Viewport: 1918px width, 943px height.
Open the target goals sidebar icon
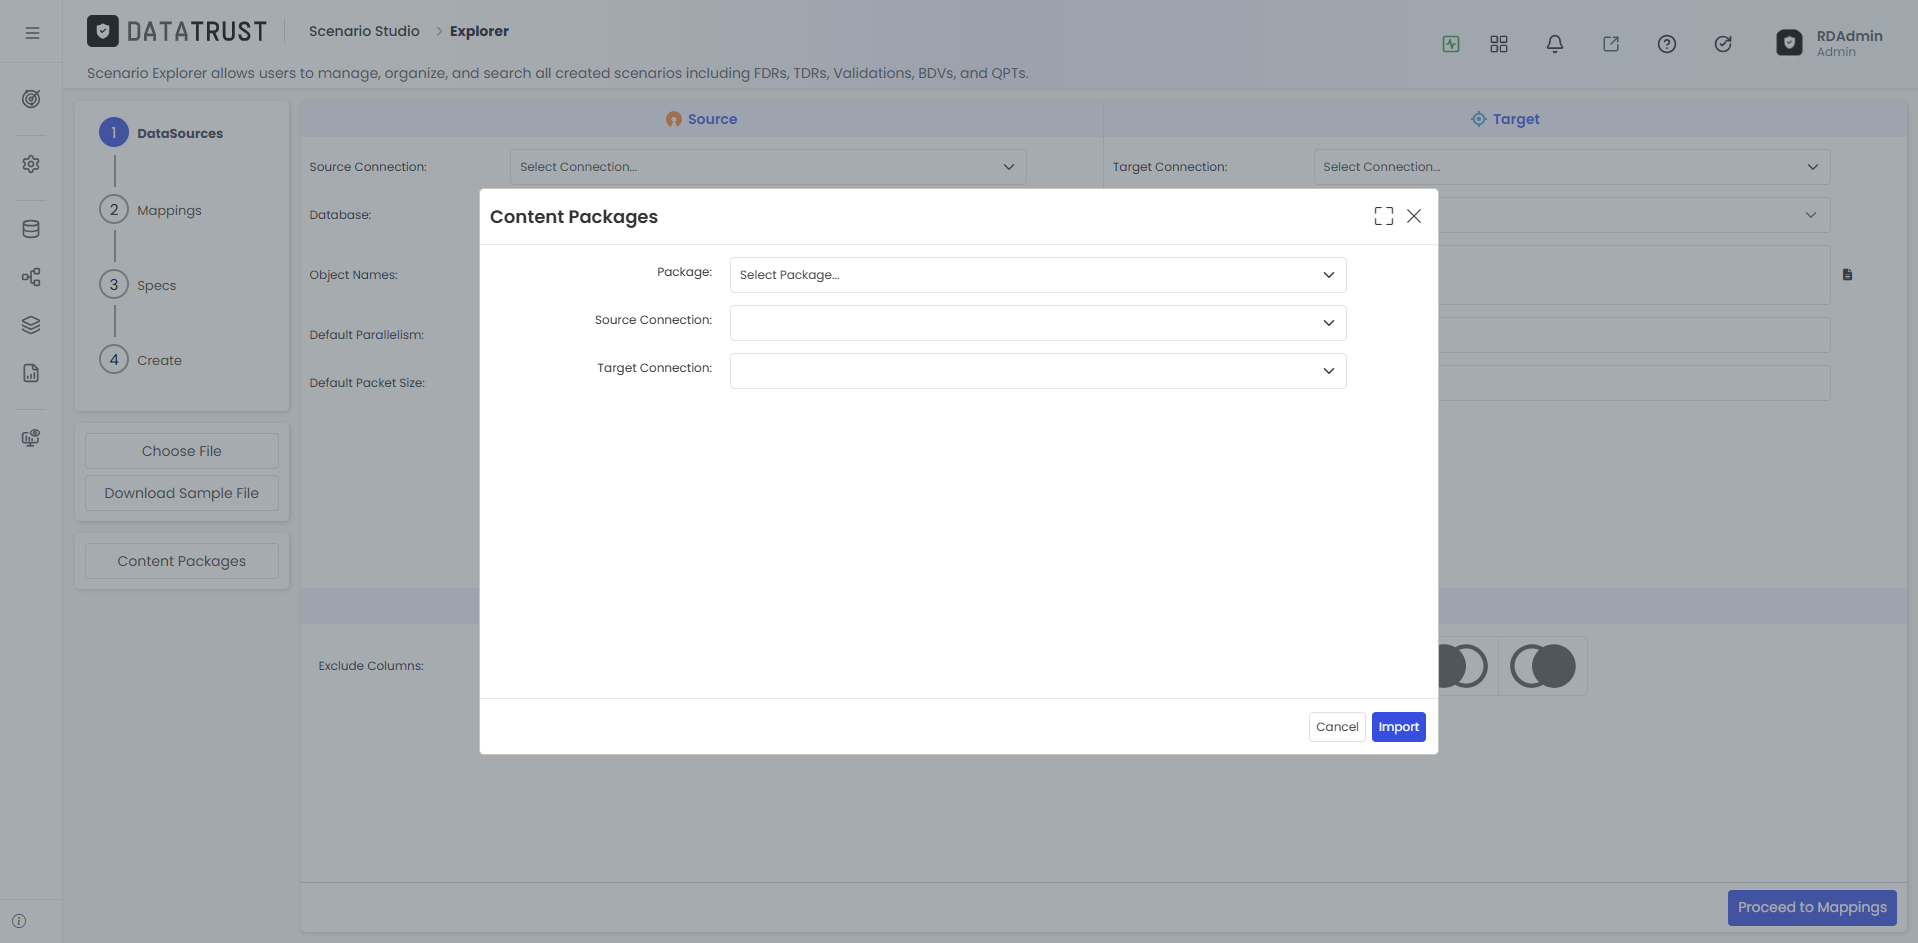pos(31,99)
